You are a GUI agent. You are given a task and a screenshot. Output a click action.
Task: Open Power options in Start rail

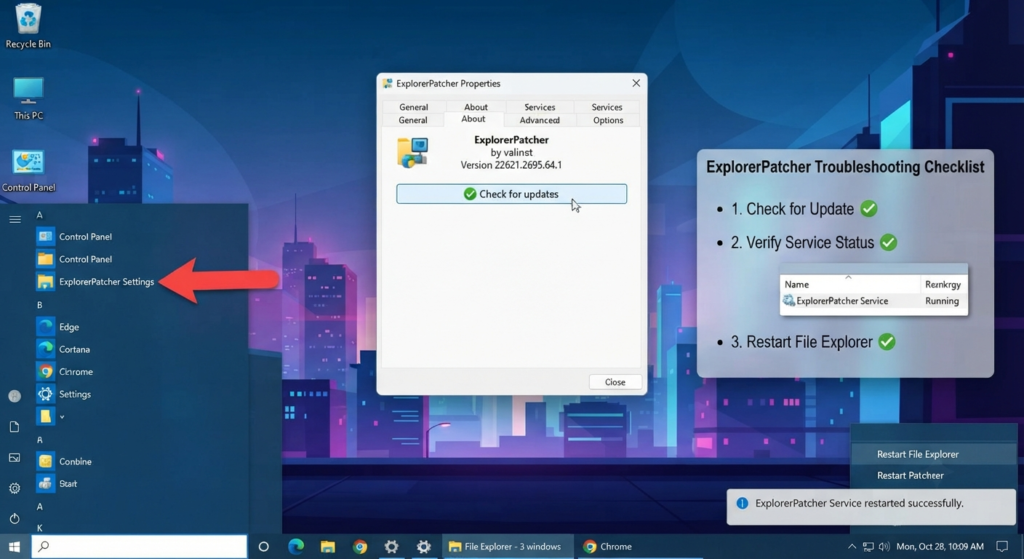click(14, 519)
